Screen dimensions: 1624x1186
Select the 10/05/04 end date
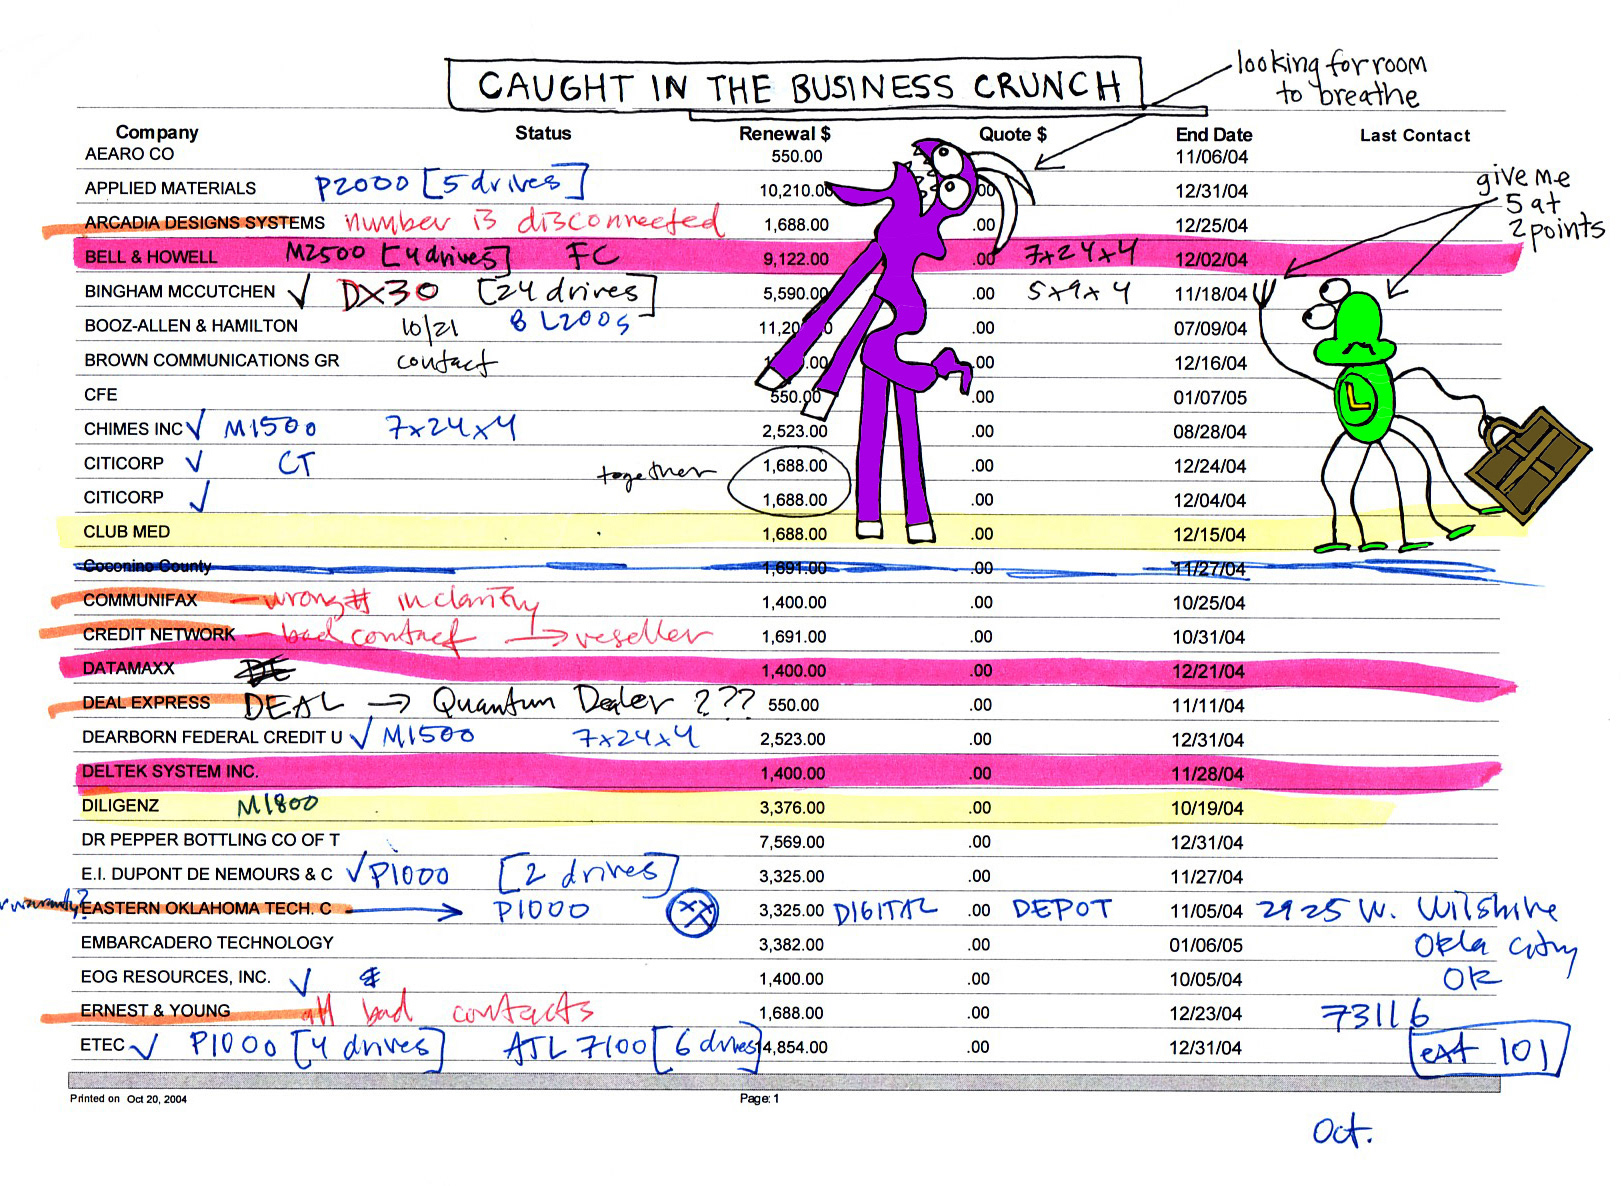pos(1206,979)
